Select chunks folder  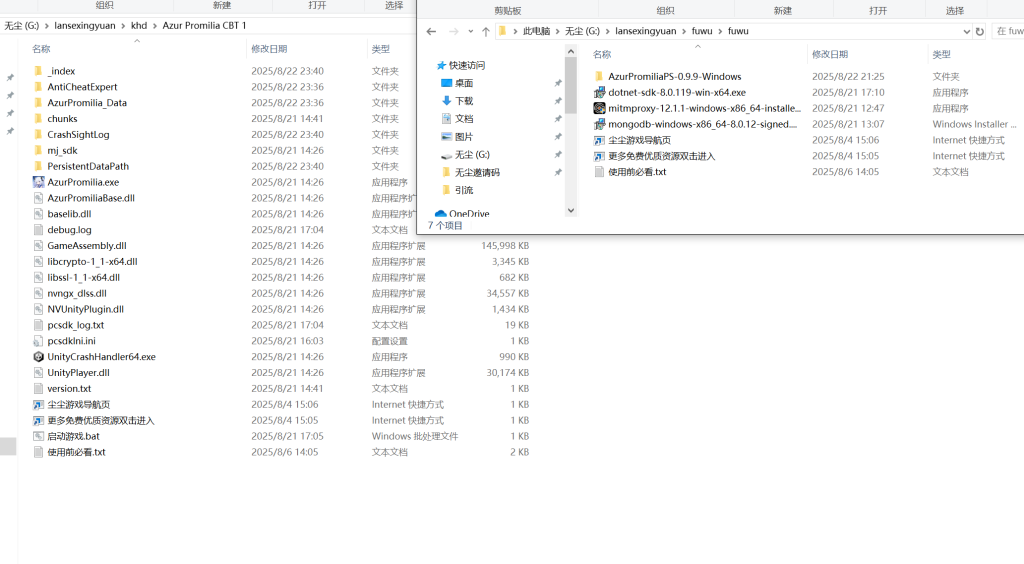tap(62, 119)
